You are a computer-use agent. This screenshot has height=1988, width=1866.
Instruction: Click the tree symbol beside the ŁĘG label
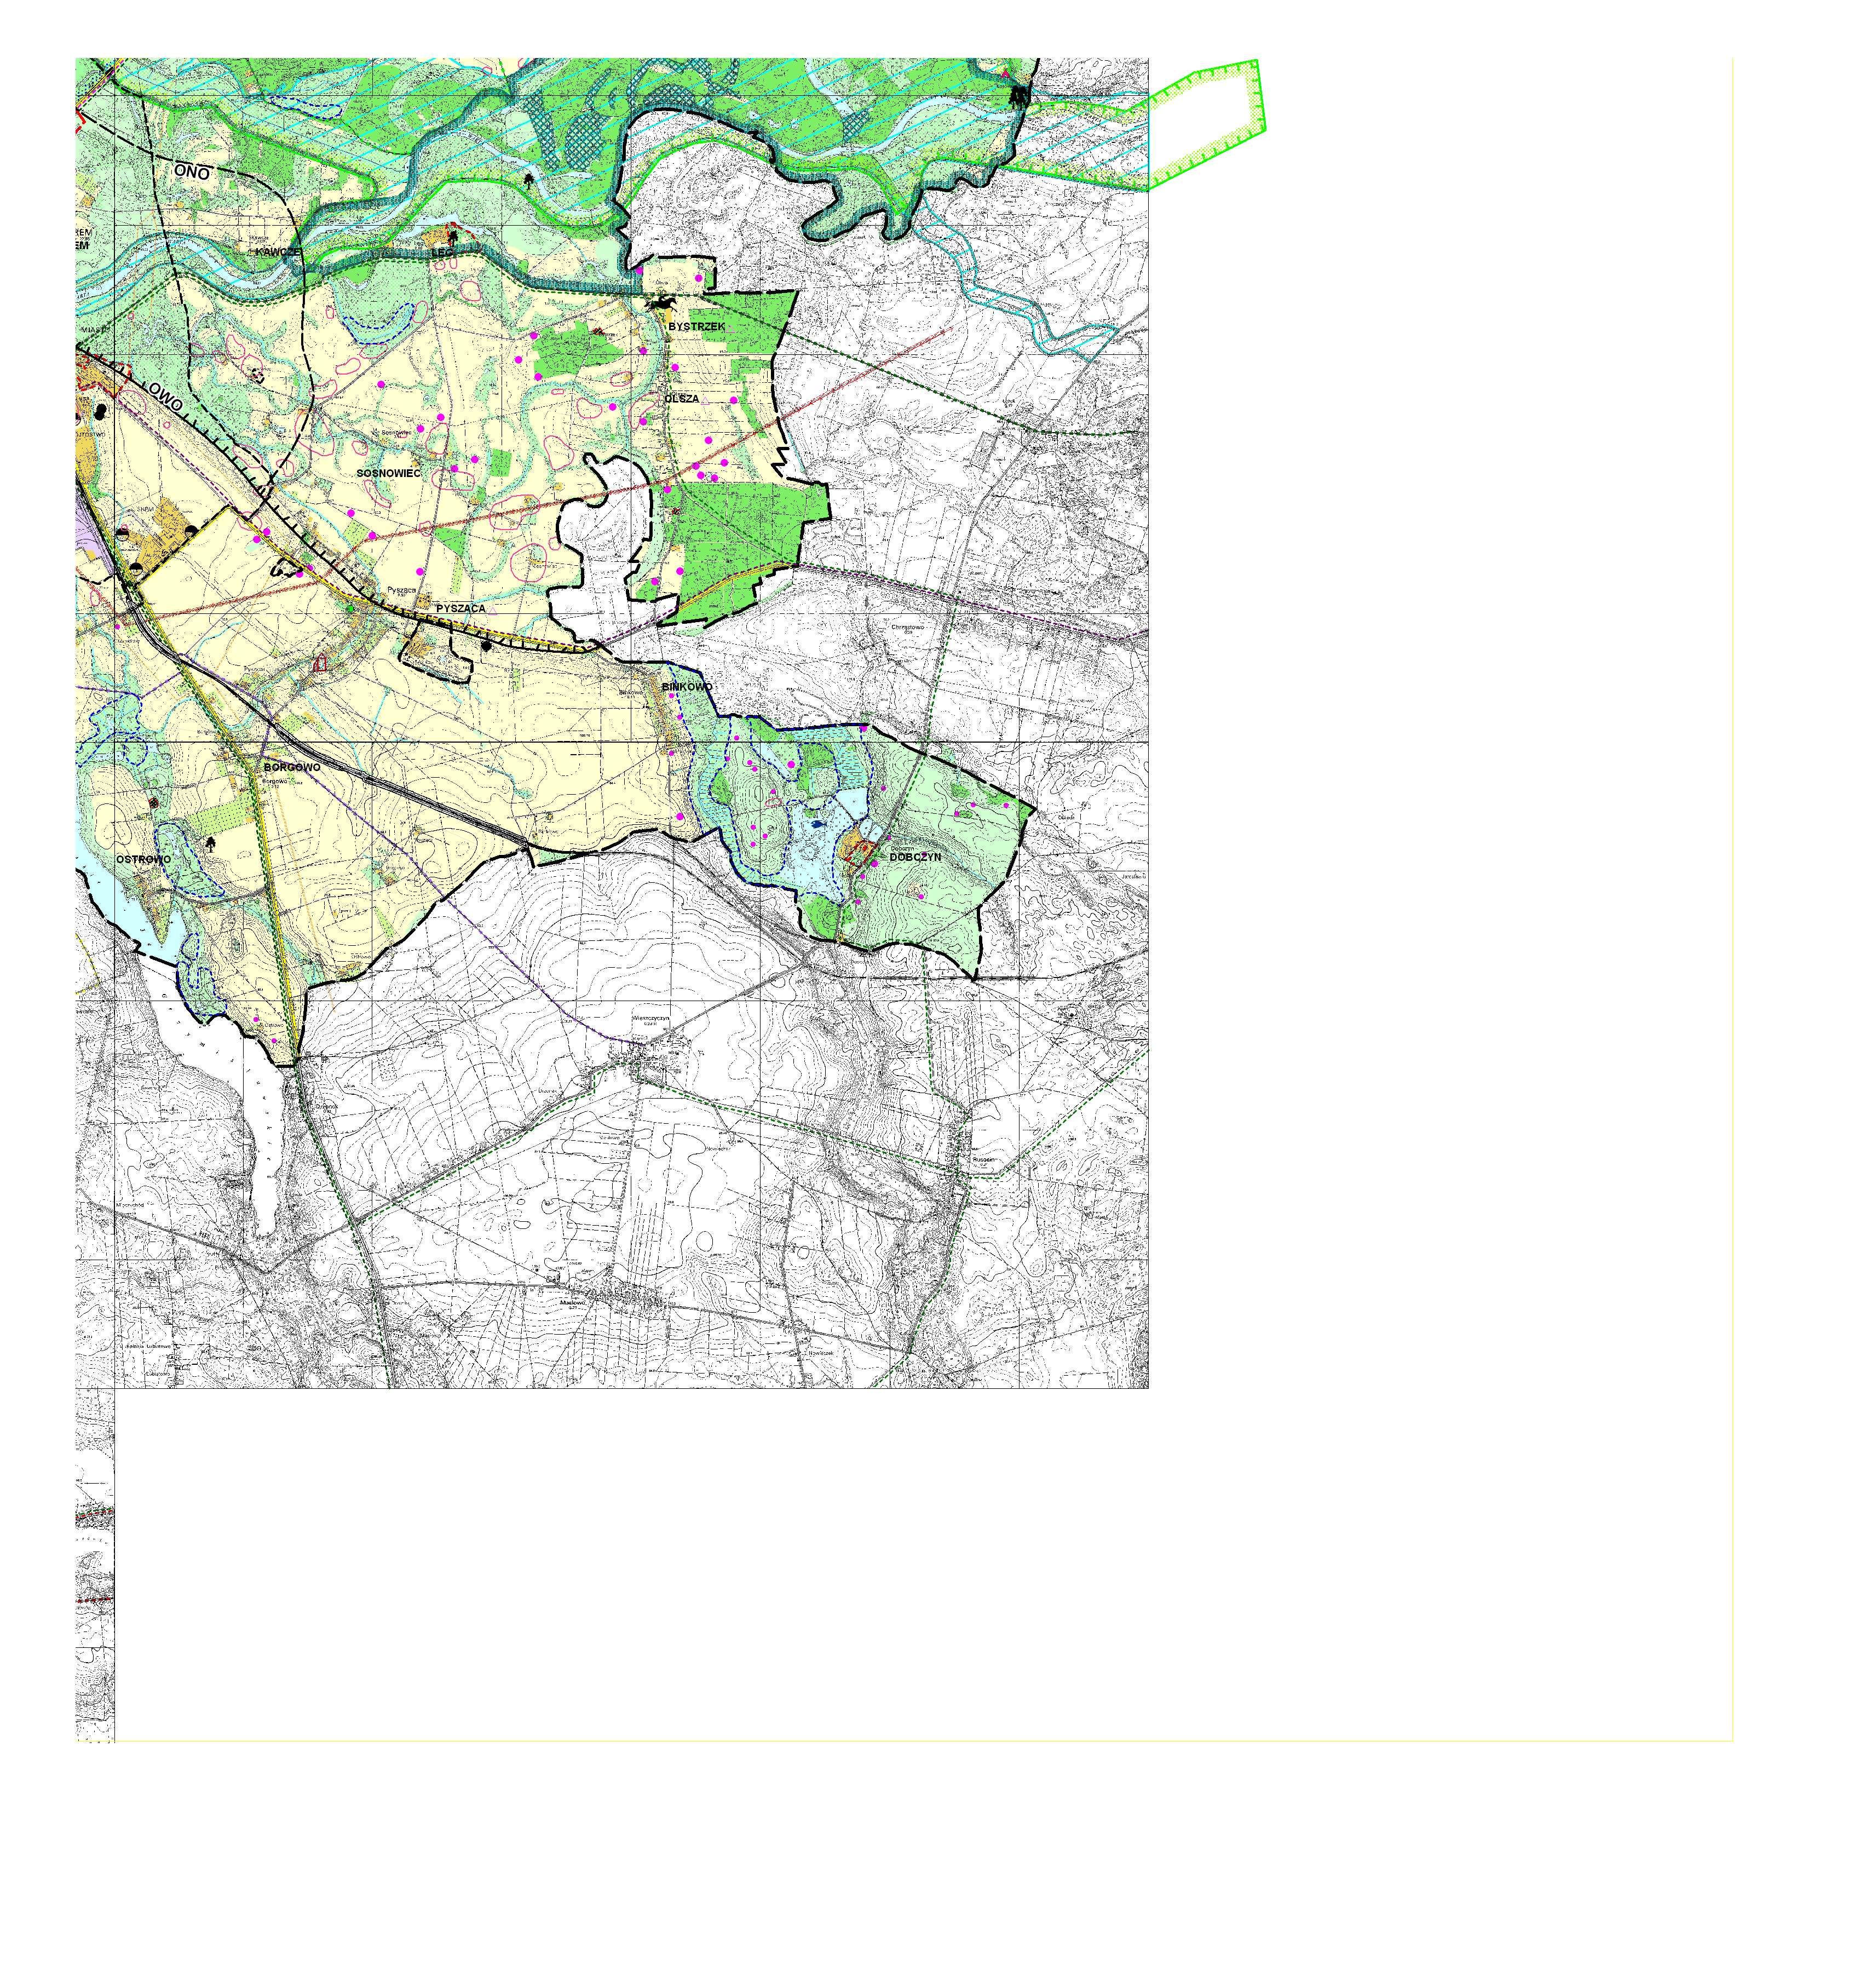click(453, 238)
